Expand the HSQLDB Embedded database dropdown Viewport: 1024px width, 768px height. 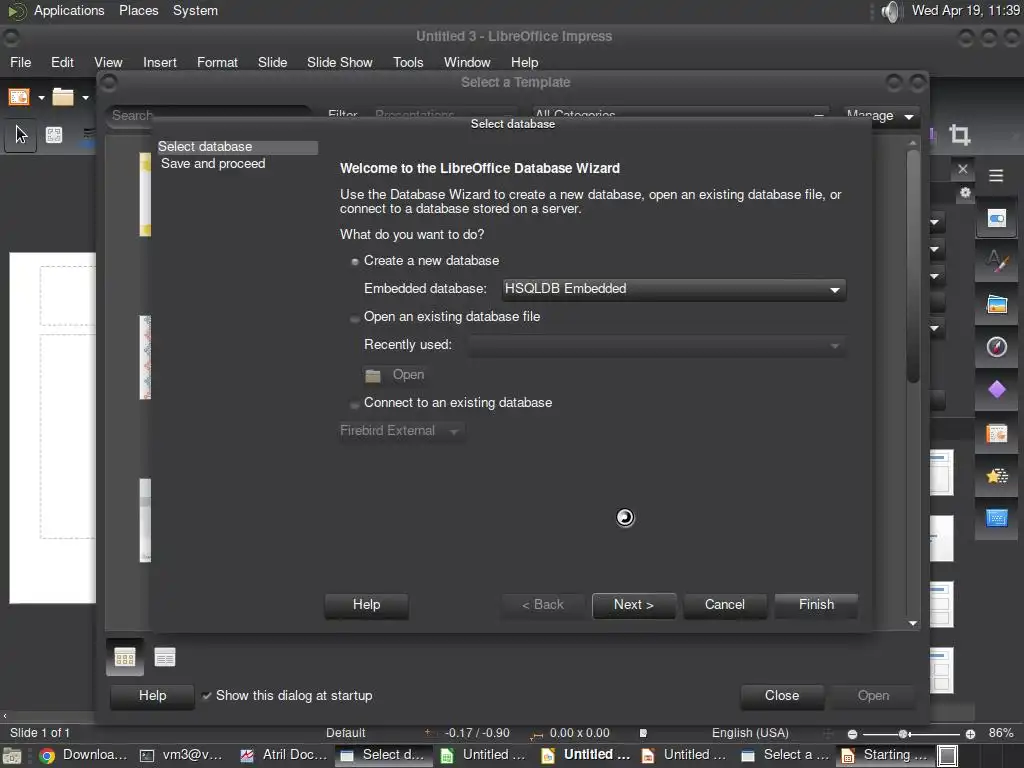pyautogui.click(x=673, y=289)
